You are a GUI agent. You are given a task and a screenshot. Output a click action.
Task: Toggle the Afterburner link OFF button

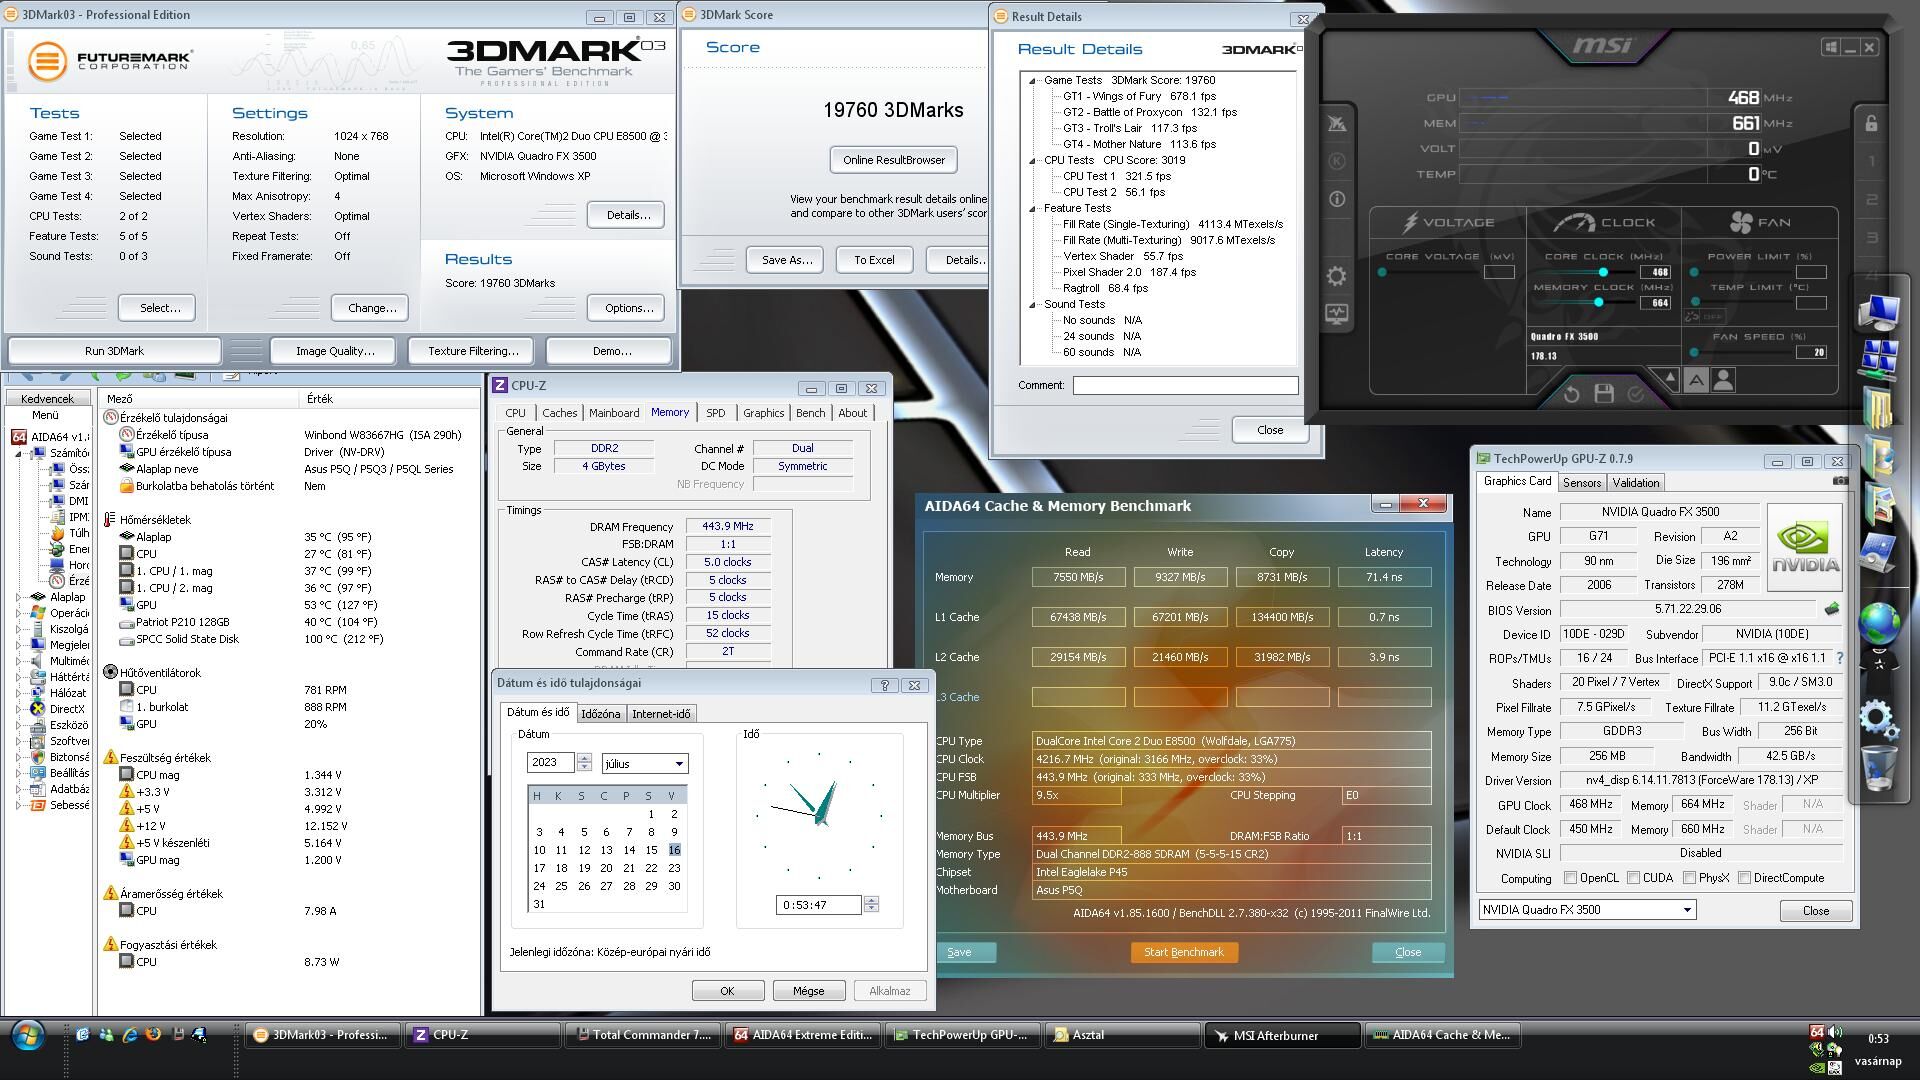1705,316
